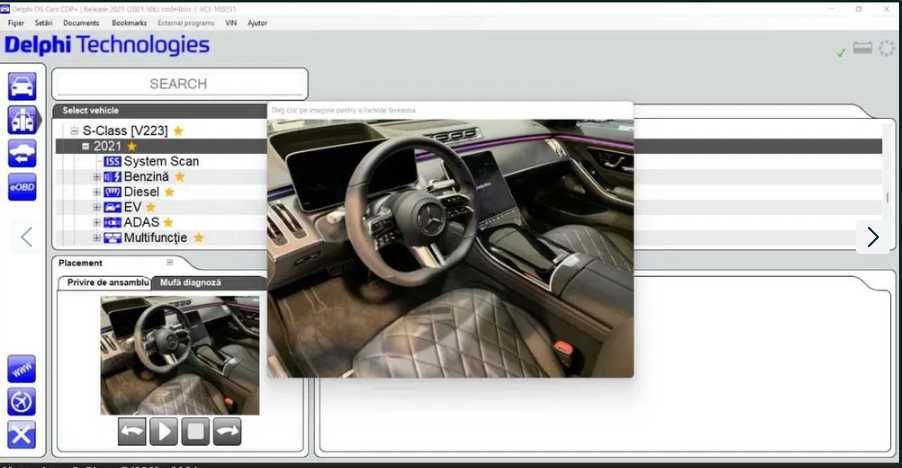This screenshot has height=468, width=902.
Task: Click the stop slideshow button
Action: 196,431
